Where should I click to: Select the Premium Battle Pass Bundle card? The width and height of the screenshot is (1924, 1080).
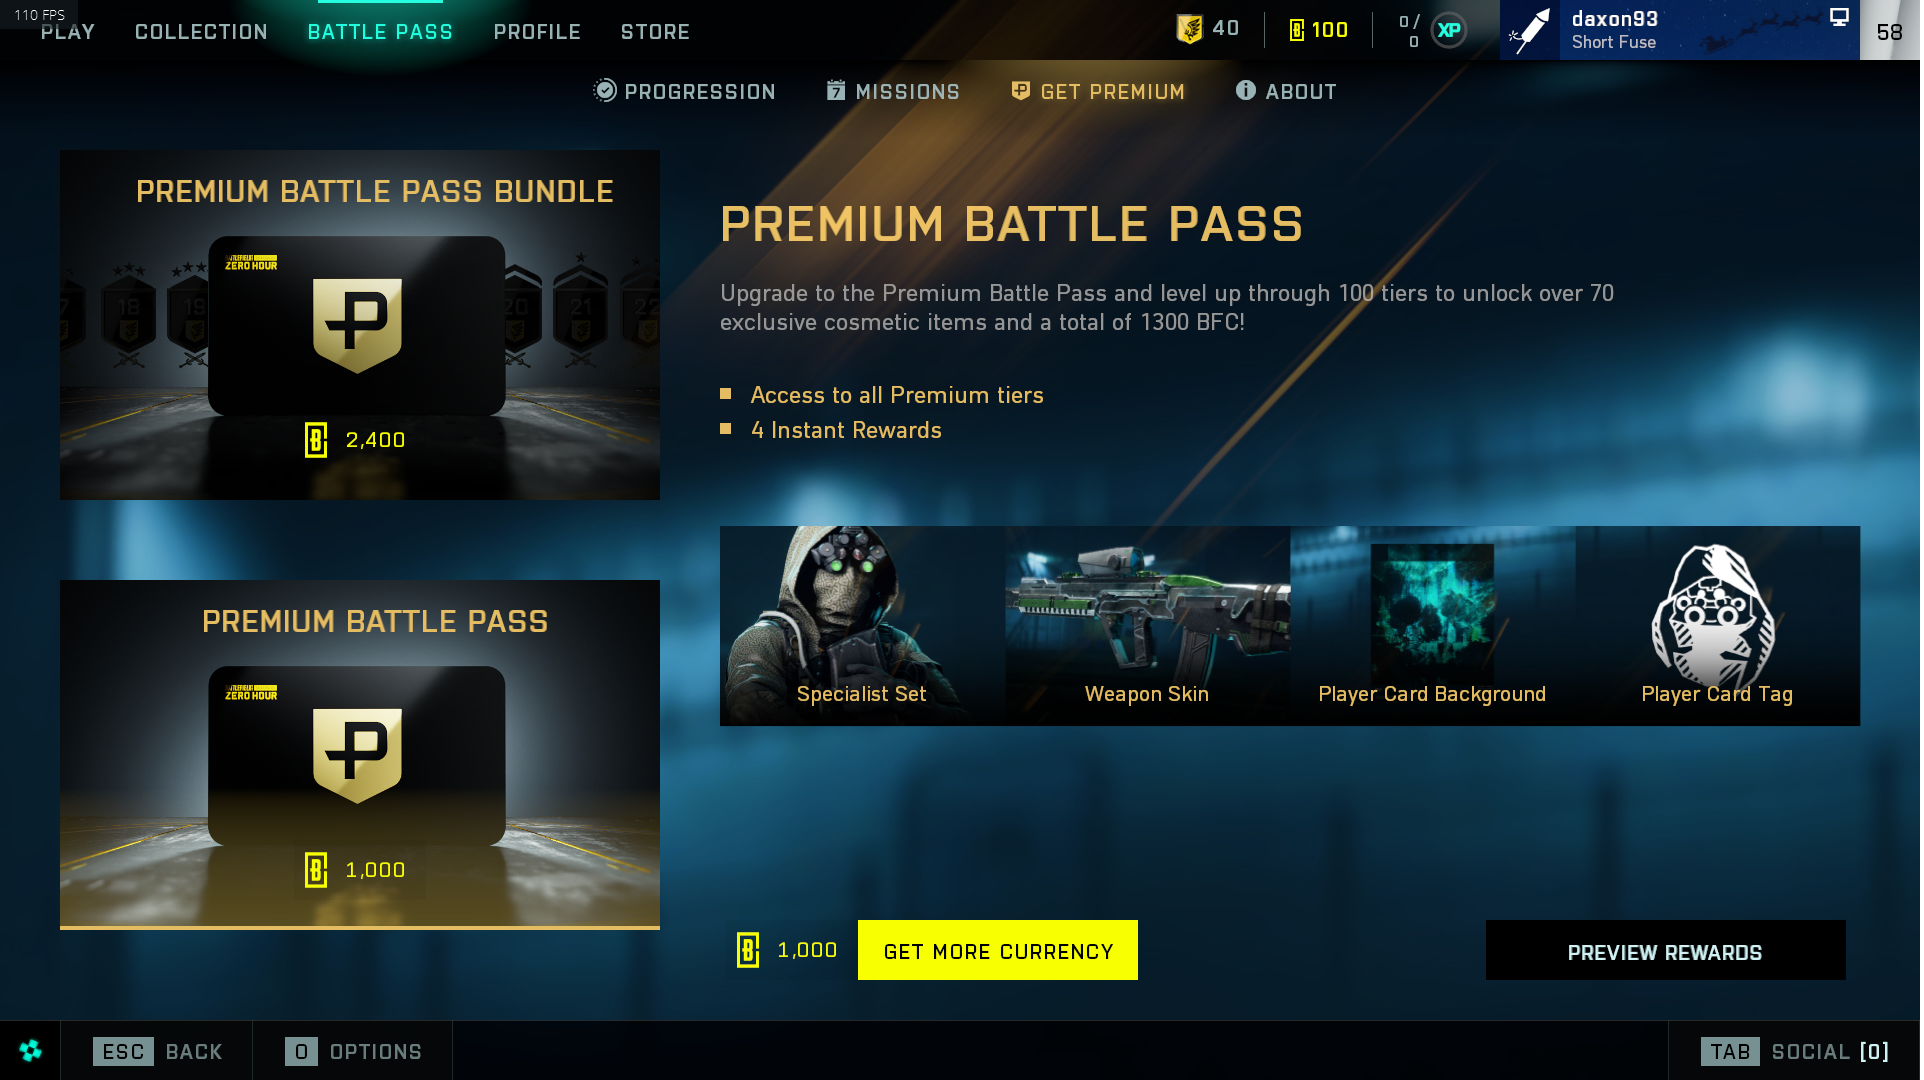tap(360, 325)
